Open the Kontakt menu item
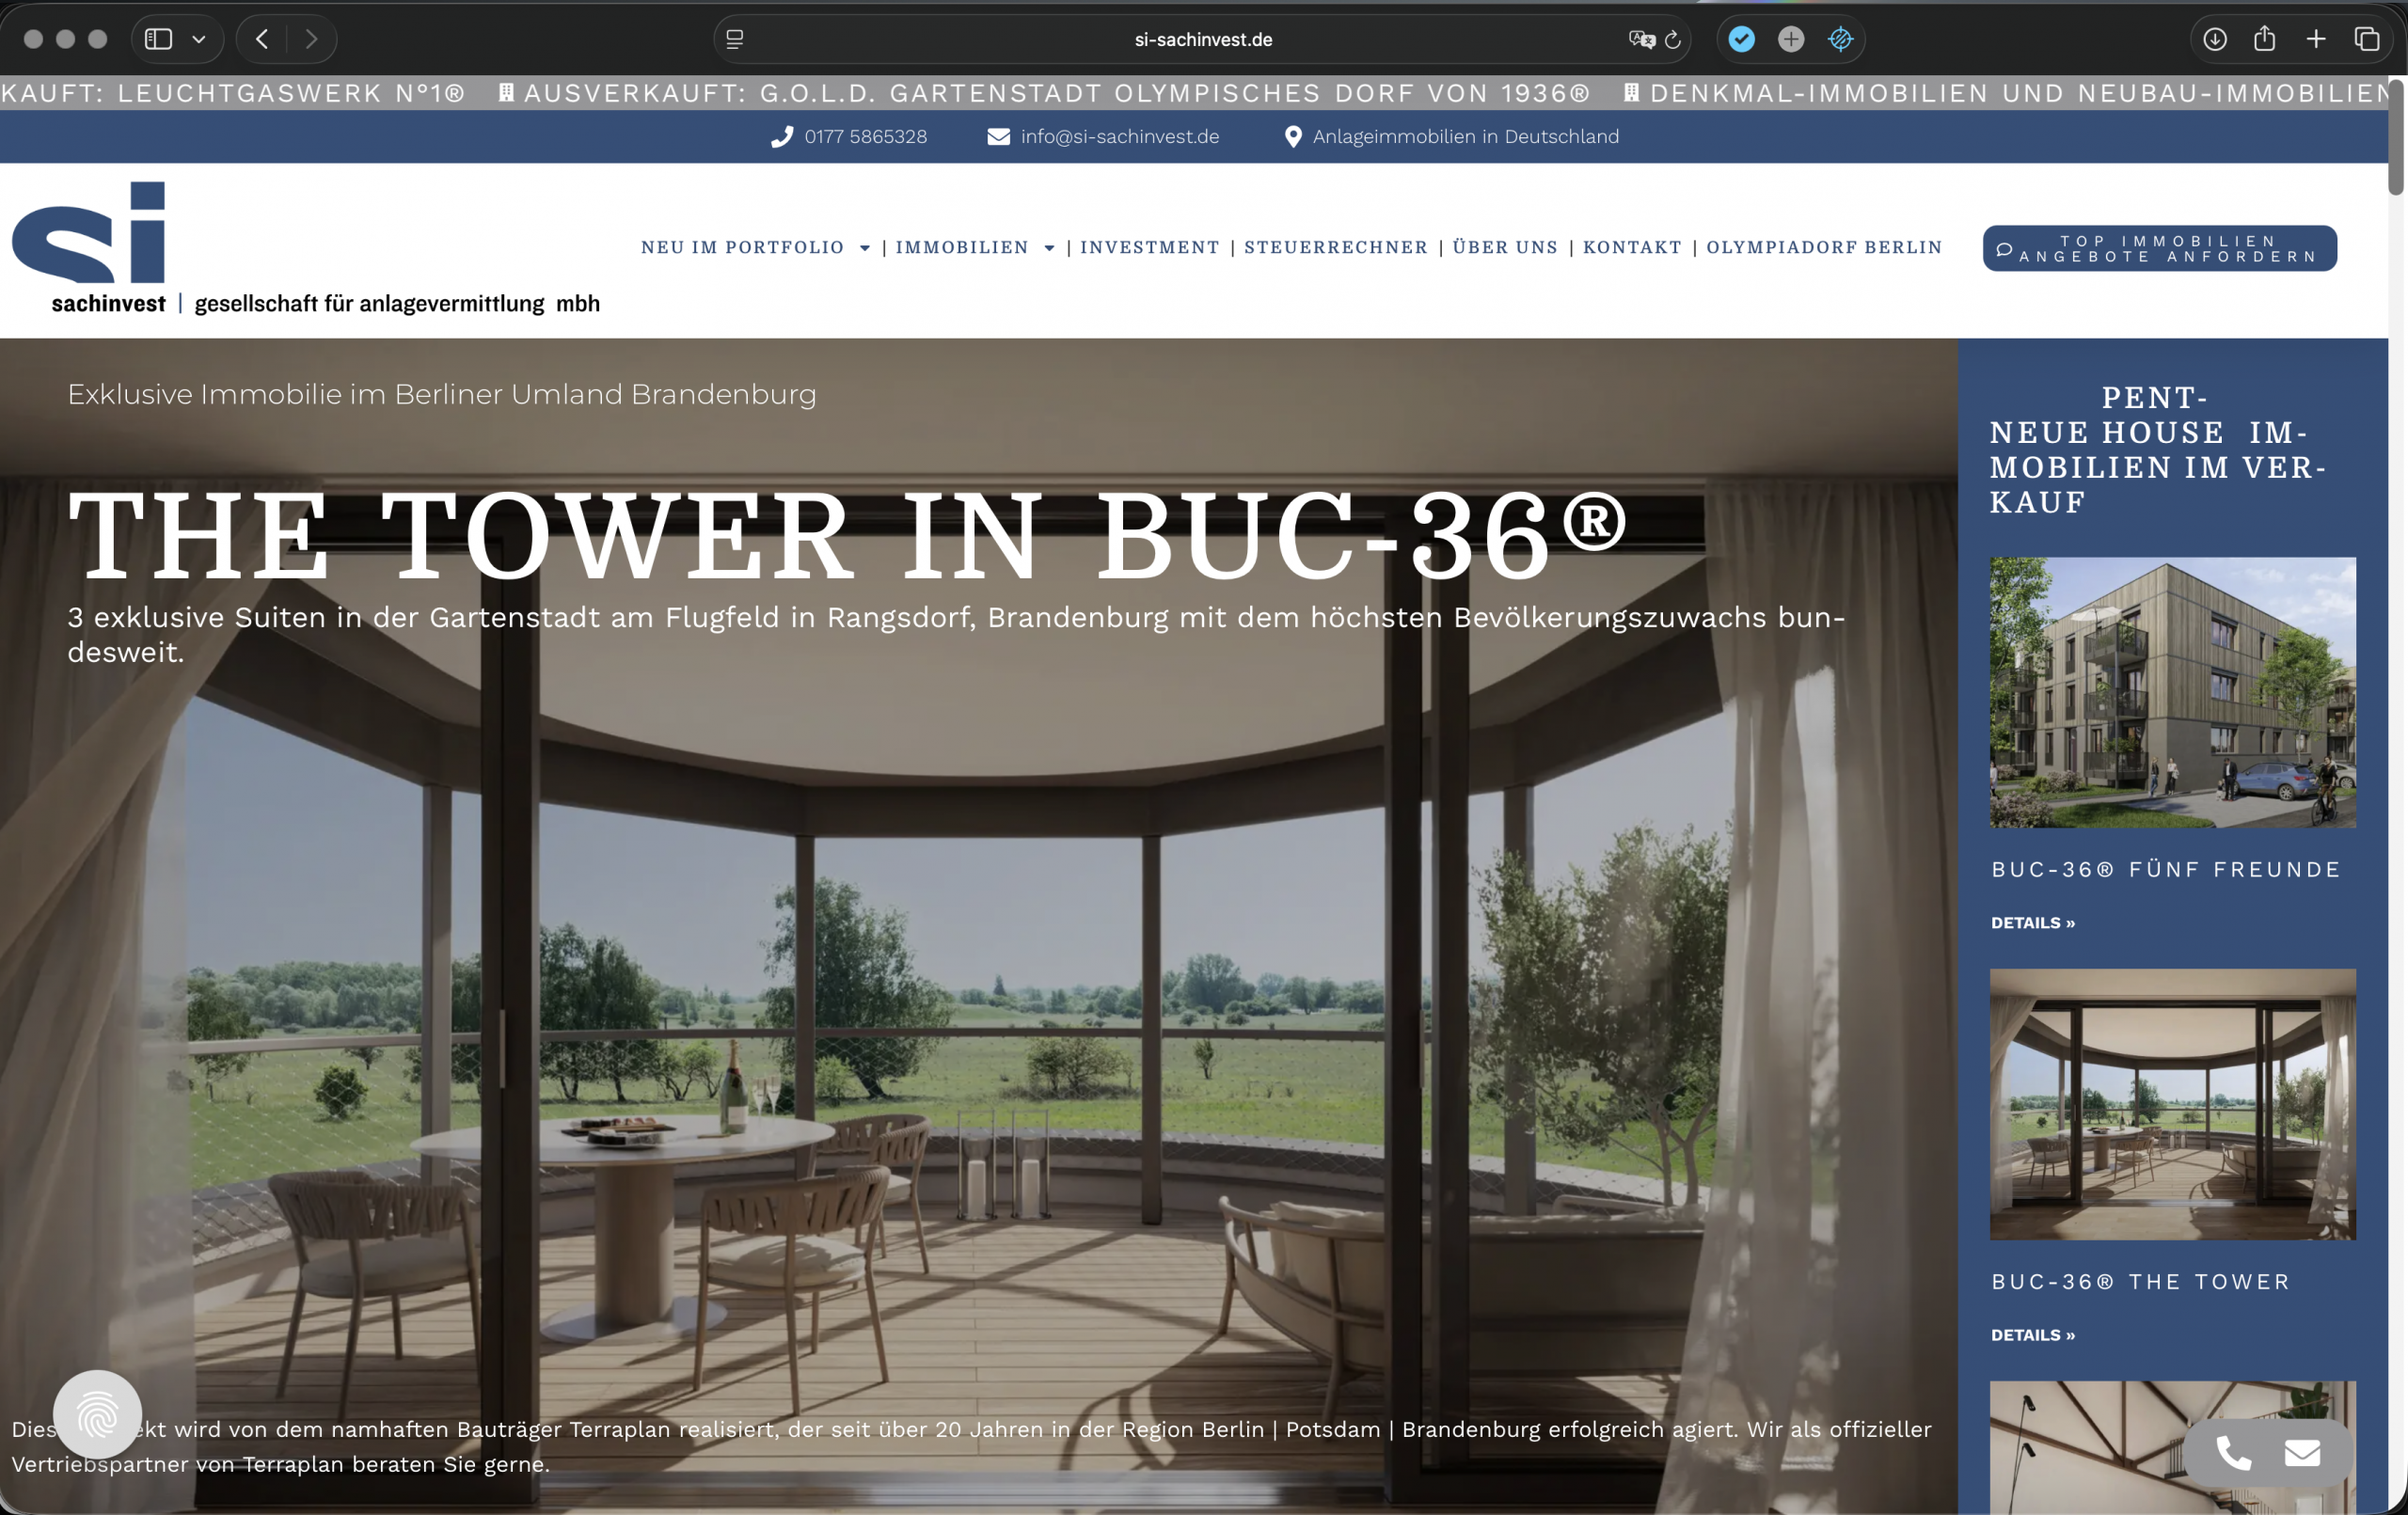Screen dimensions: 2408x1515 coord(1632,247)
